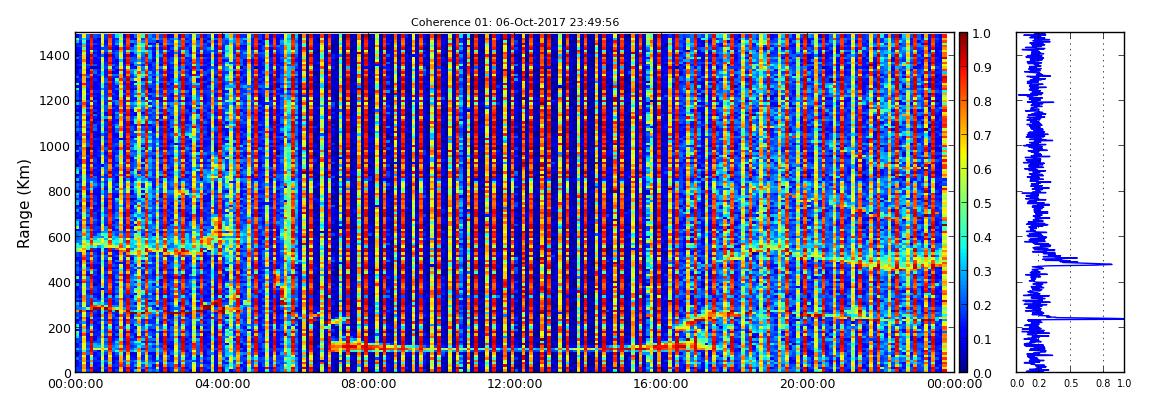Click the 08:00:00 time tick label
The image size is (1150, 407).
(366, 384)
